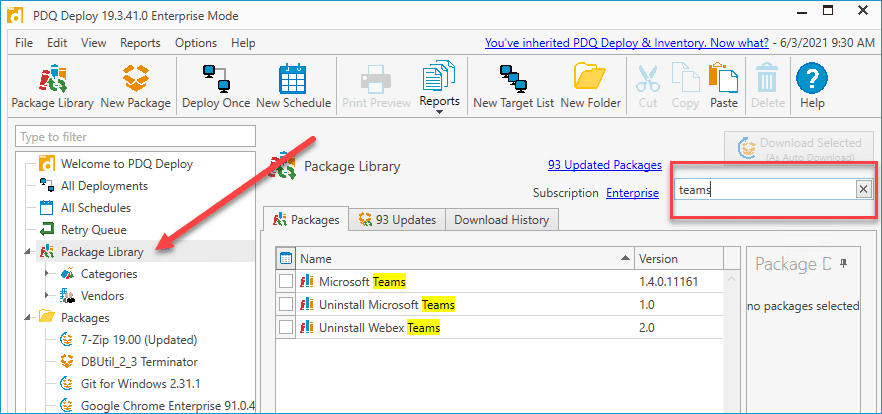Open All Deployments in the tree
The image size is (882, 414).
[x=104, y=186]
